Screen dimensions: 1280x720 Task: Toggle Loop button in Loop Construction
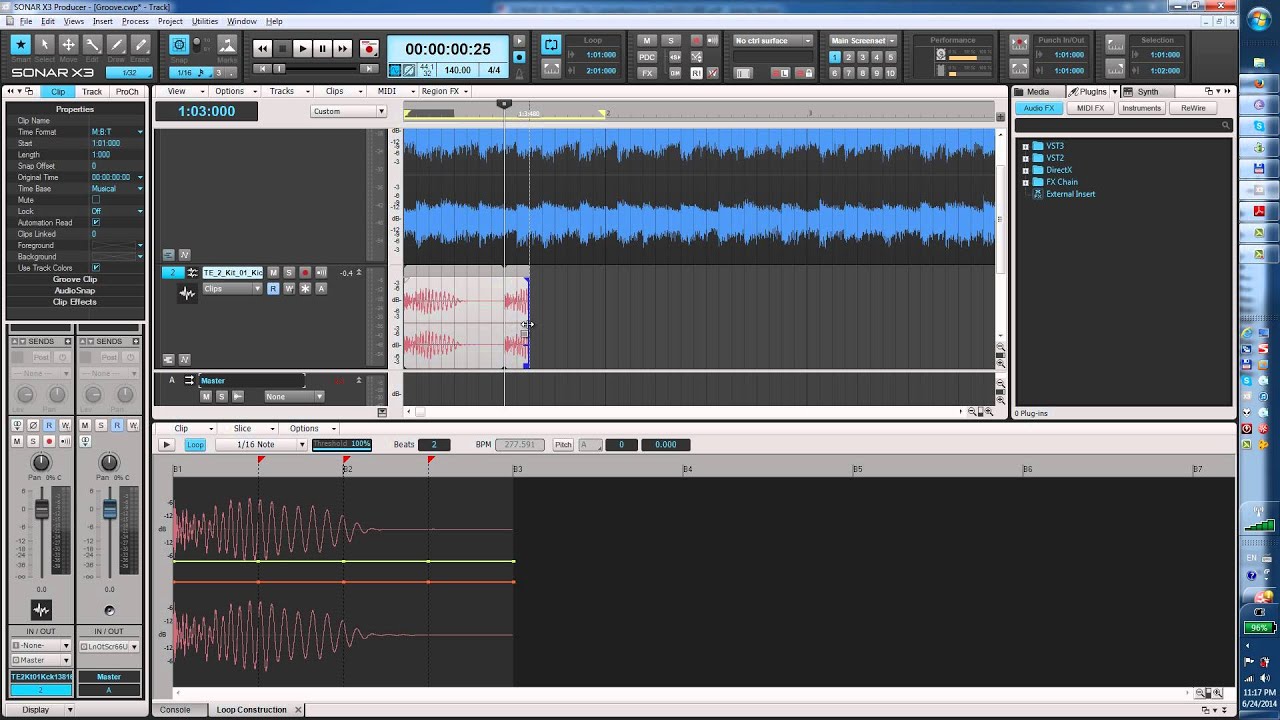click(x=195, y=444)
